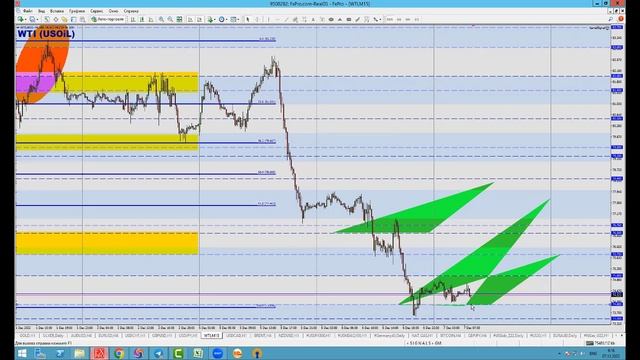Expand the indicators dropdown arrow

click(x=215, y=19)
